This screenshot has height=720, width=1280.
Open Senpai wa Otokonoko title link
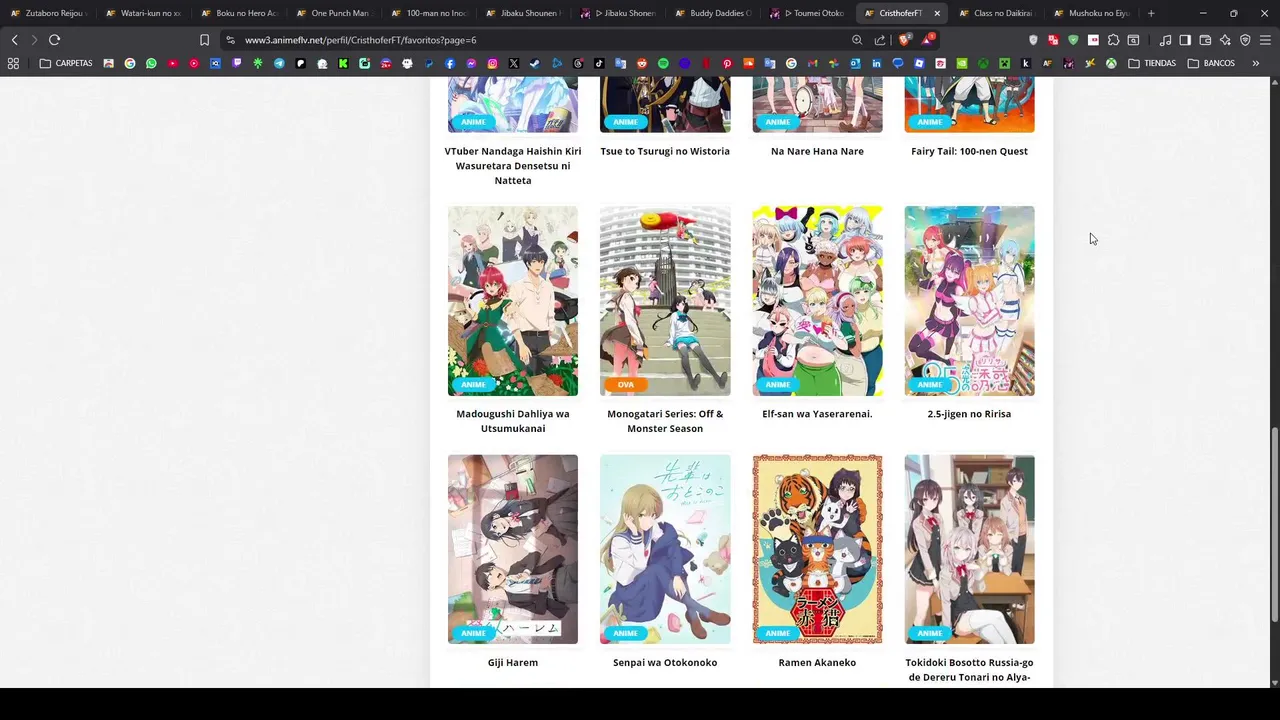pos(665,662)
